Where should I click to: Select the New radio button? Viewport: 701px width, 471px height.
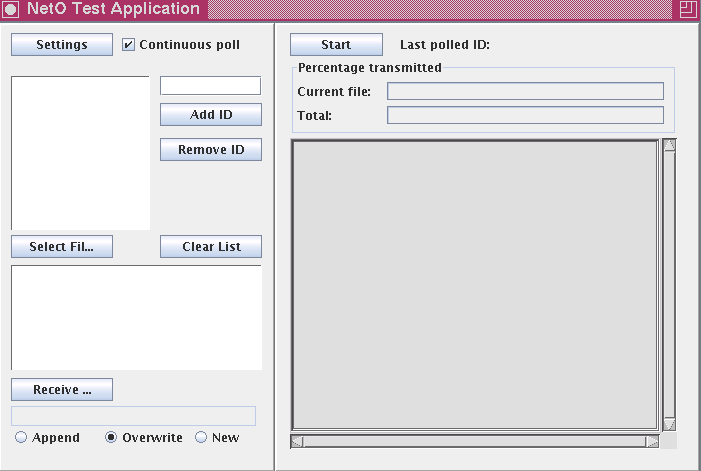pos(201,437)
